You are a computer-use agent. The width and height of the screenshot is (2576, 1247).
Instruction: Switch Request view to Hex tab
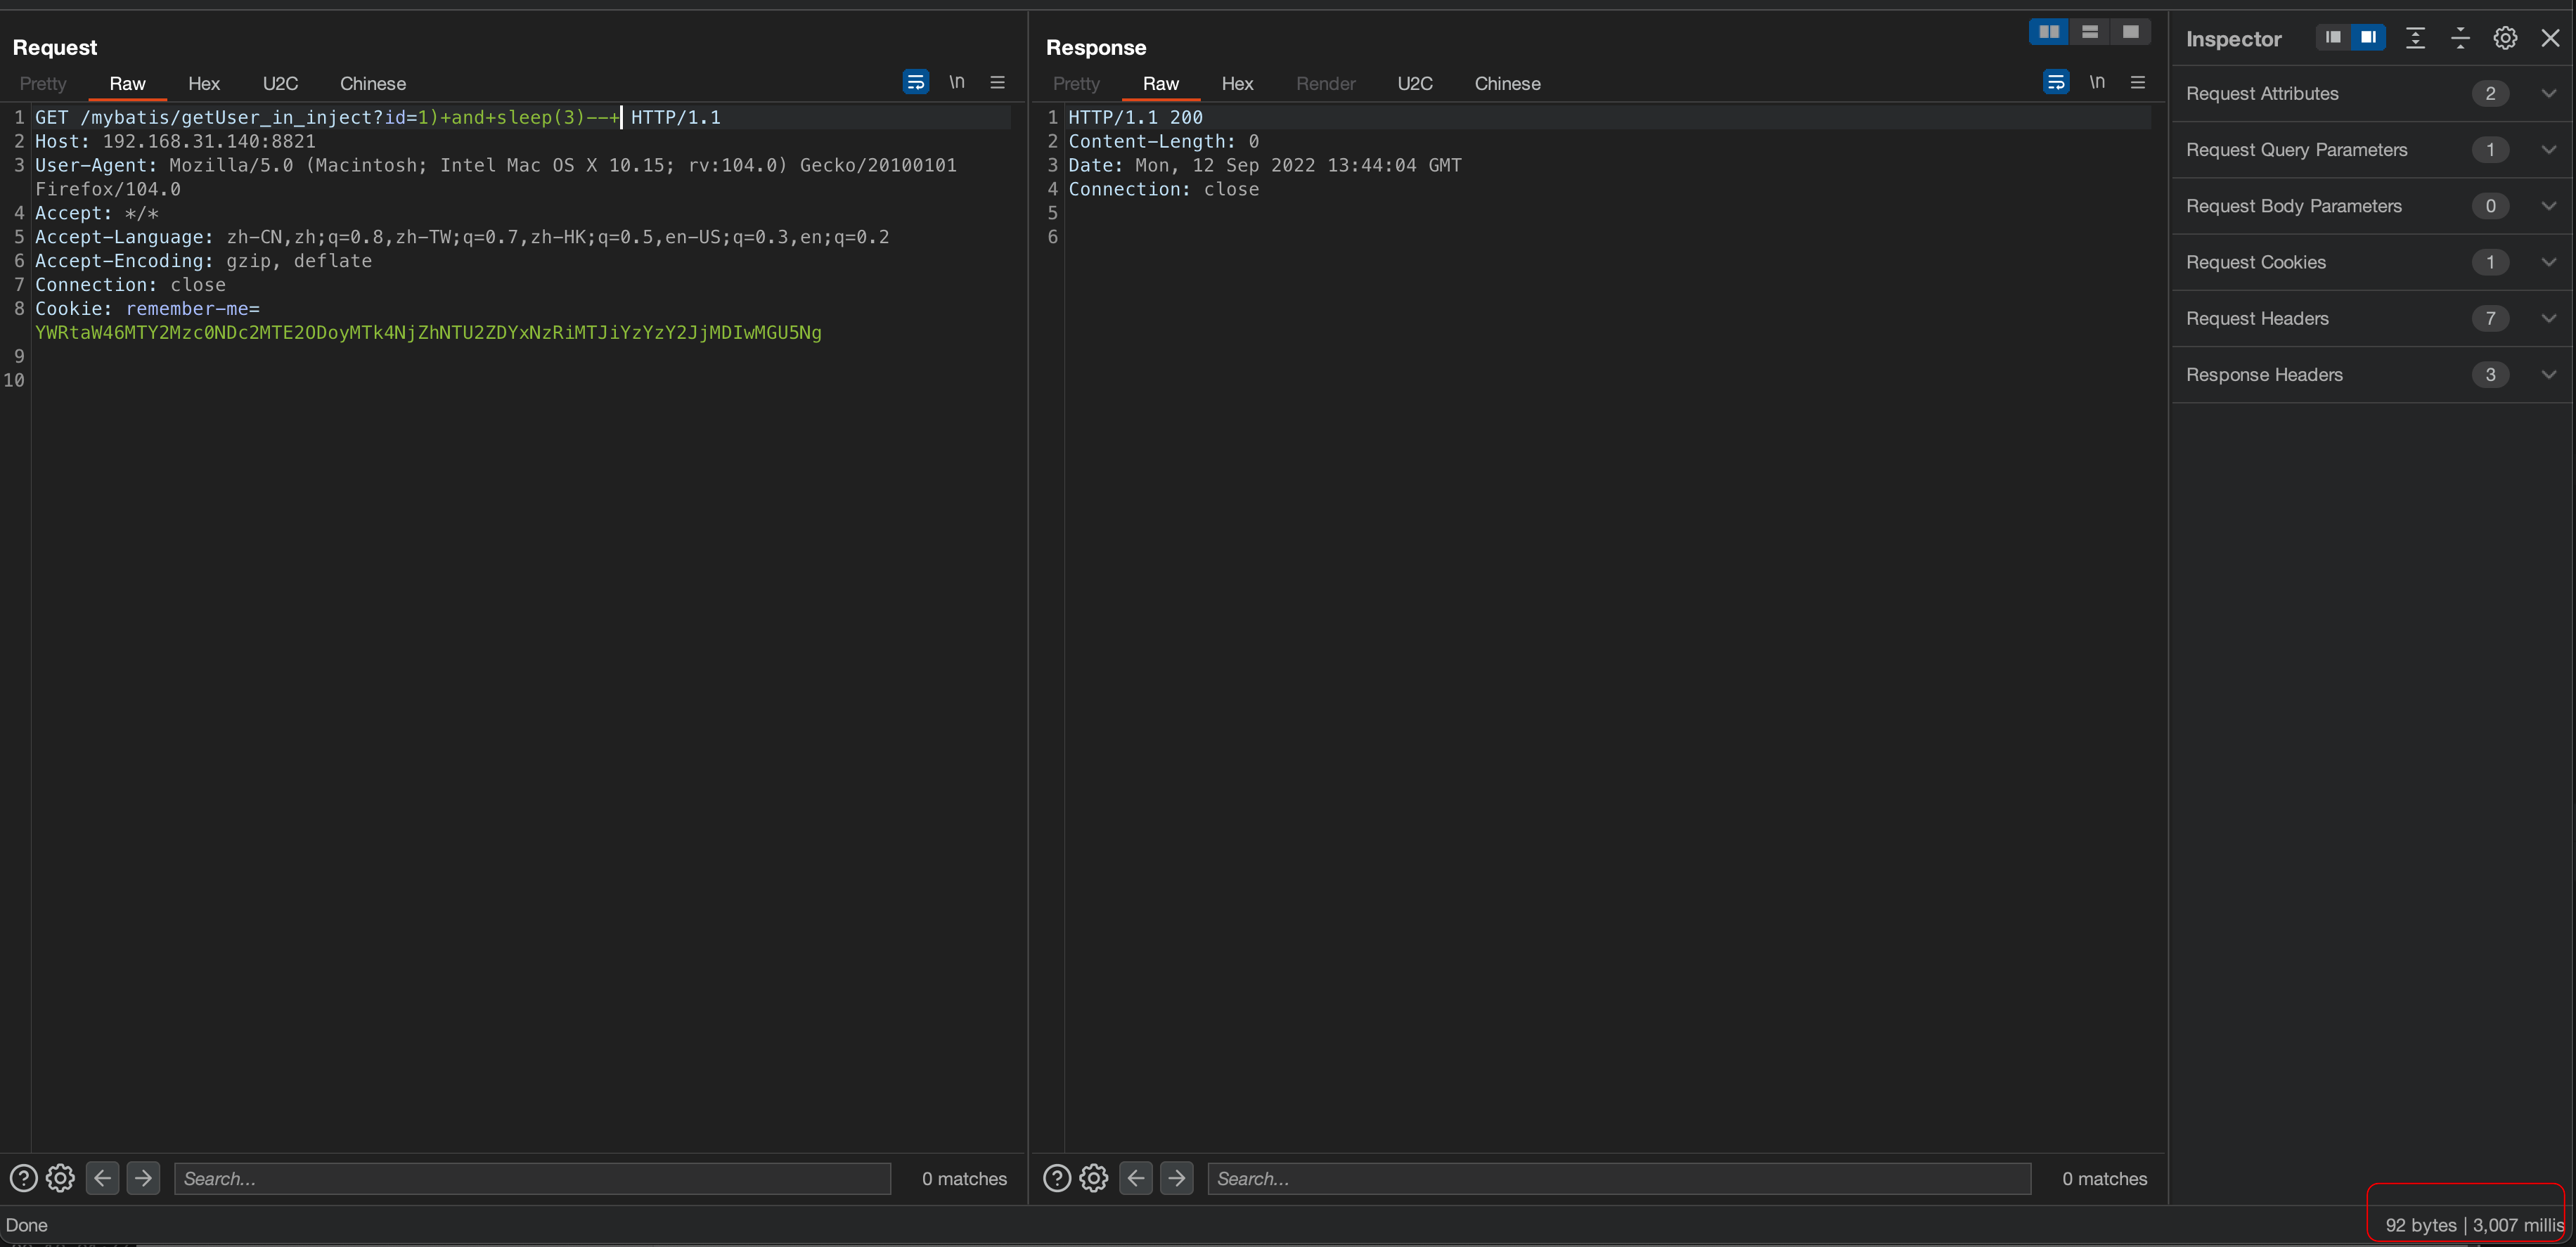click(x=204, y=84)
